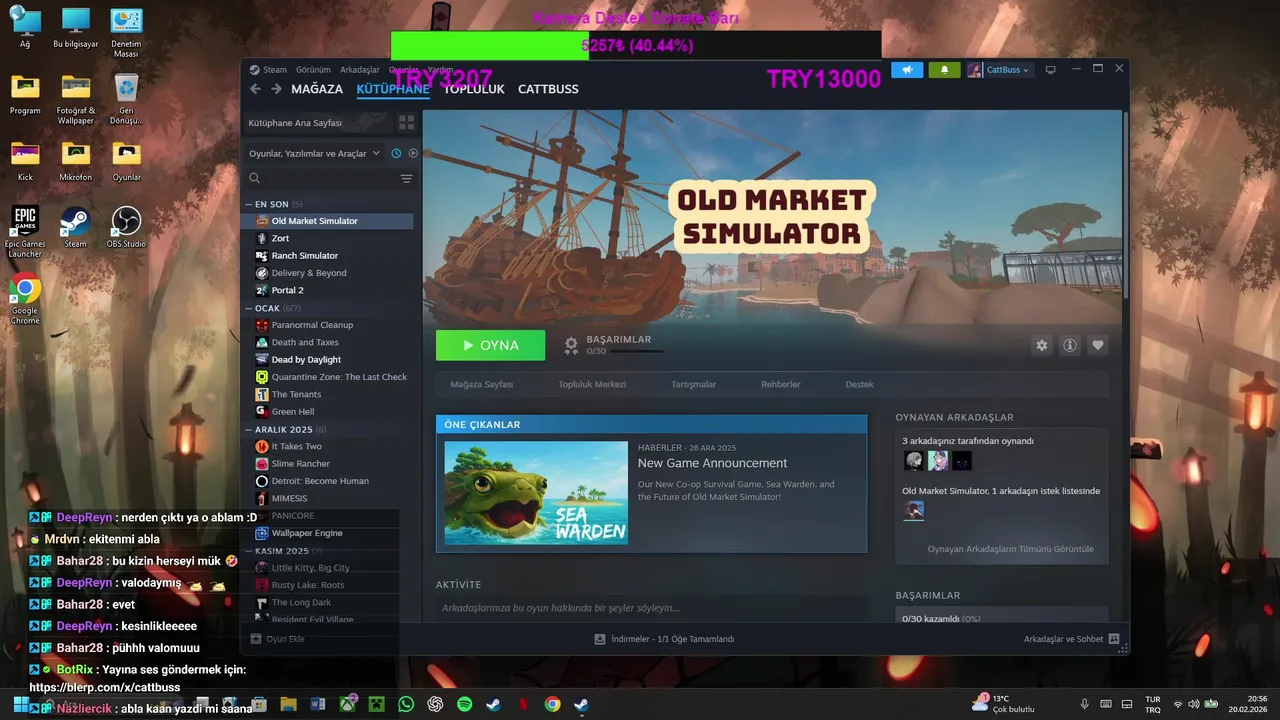Open the Steam menu
Image resolution: width=1280 pixels, height=720 pixels.
(x=275, y=70)
